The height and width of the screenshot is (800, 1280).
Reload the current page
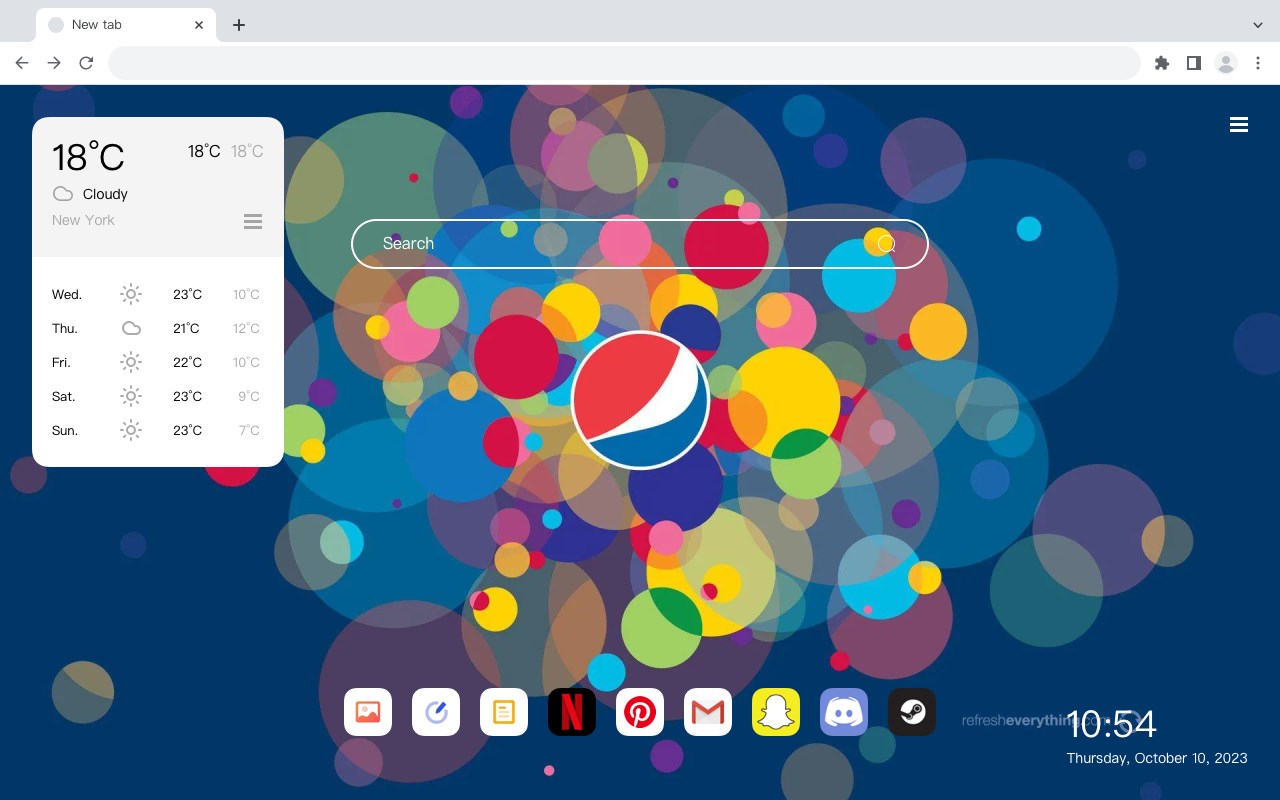(x=86, y=63)
